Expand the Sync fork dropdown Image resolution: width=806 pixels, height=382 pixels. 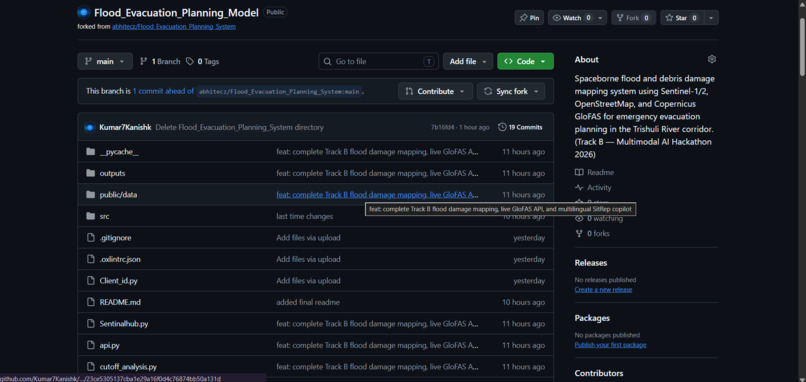click(511, 92)
